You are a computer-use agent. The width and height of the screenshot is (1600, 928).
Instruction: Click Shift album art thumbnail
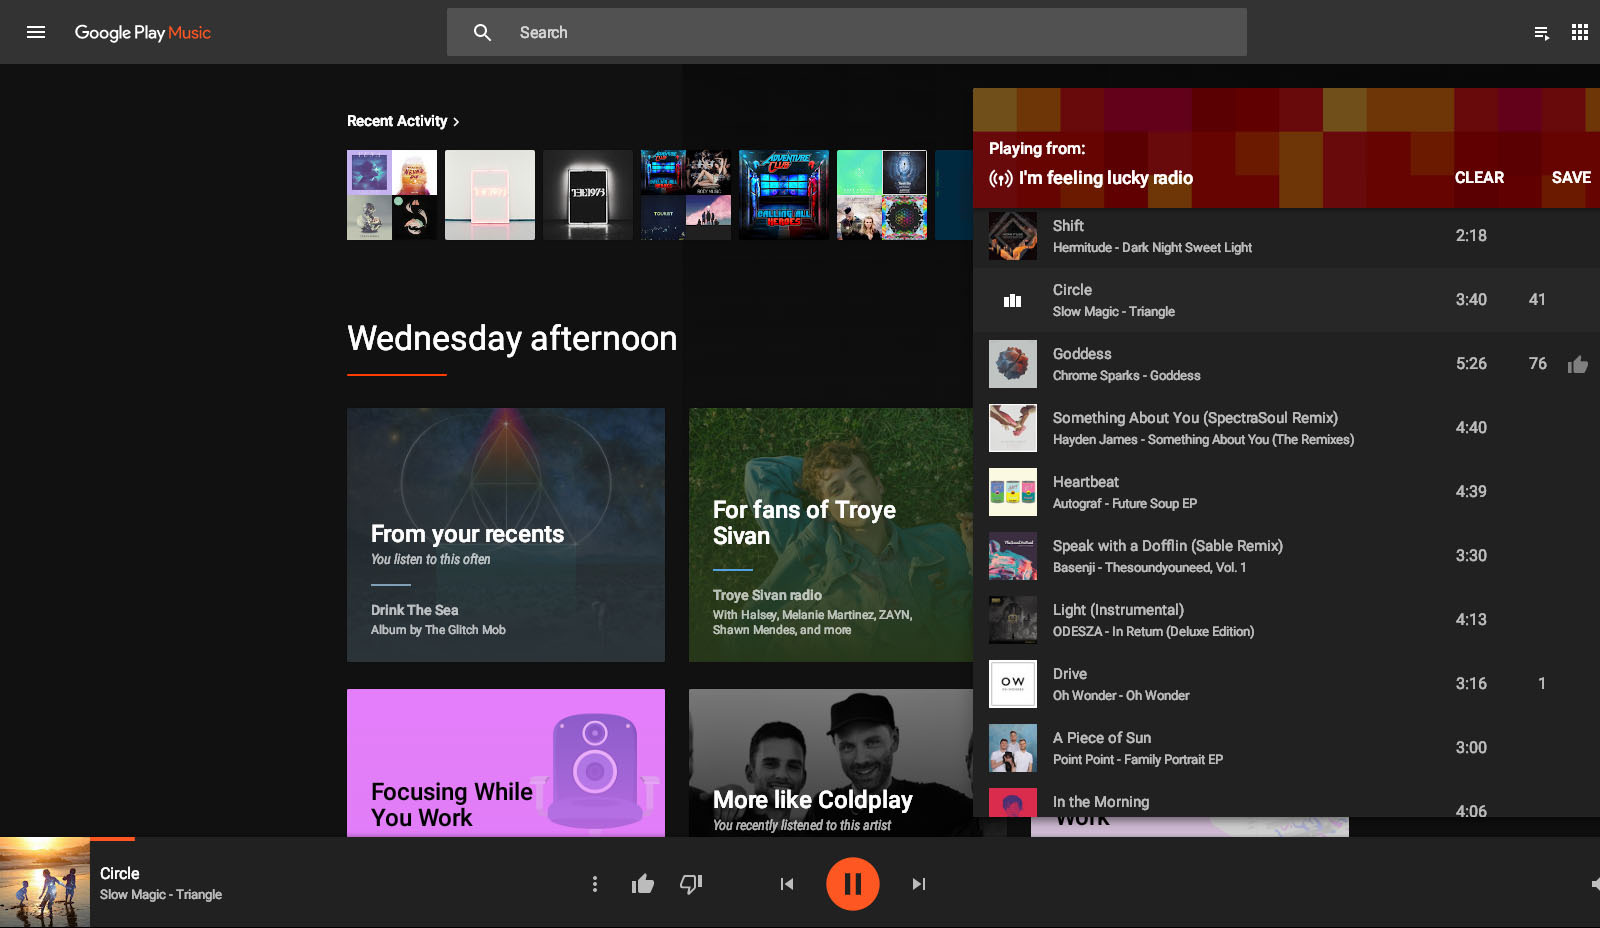coord(1013,236)
